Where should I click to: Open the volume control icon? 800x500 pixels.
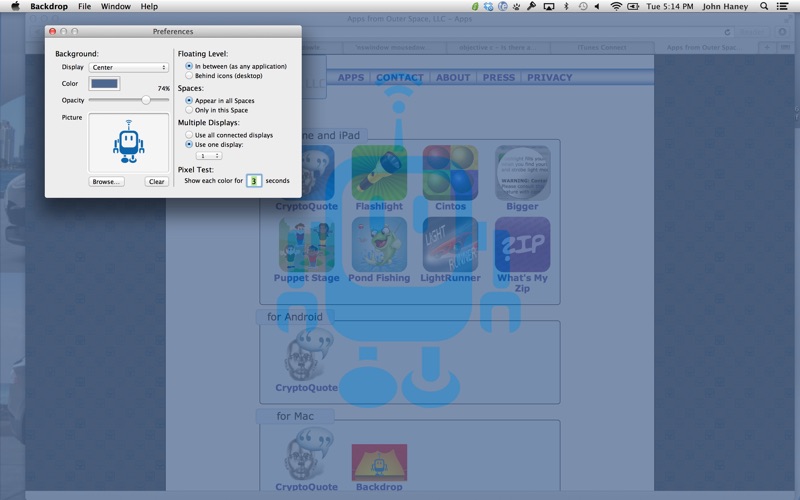(x=597, y=6)
